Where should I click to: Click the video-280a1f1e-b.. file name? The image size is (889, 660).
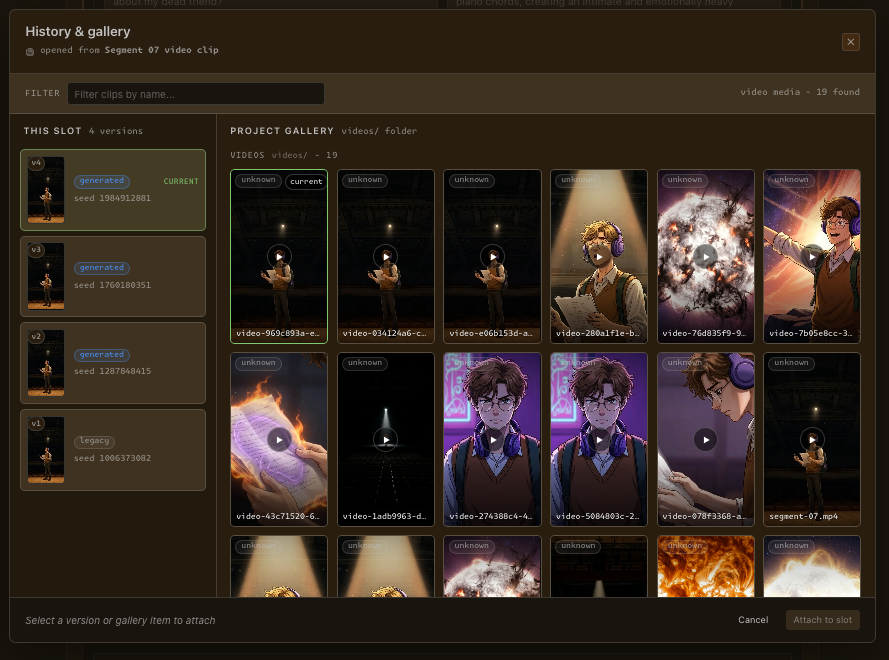coord(598,333)
